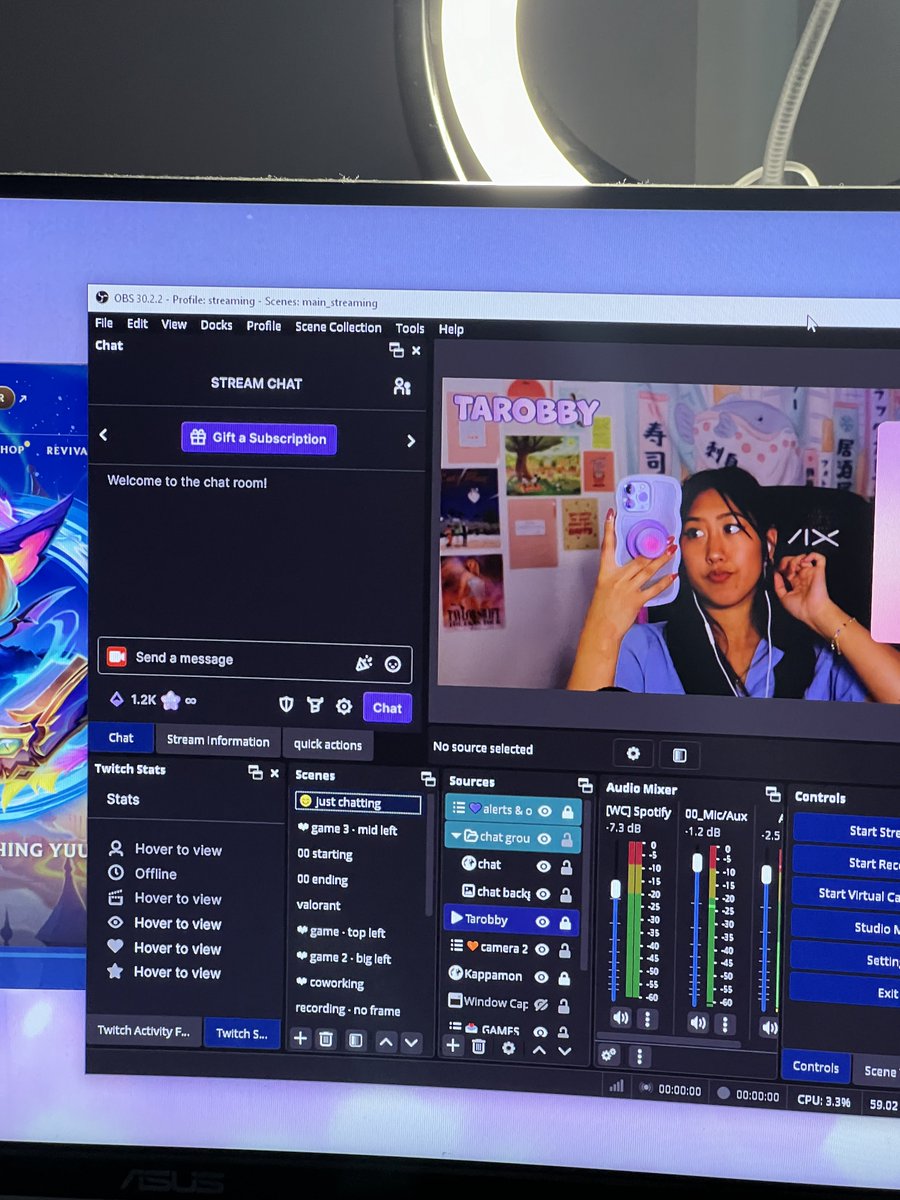Screen dimensions: 900x1200
Task: Click the Send a message field
Action: click(x=255, y=659)
